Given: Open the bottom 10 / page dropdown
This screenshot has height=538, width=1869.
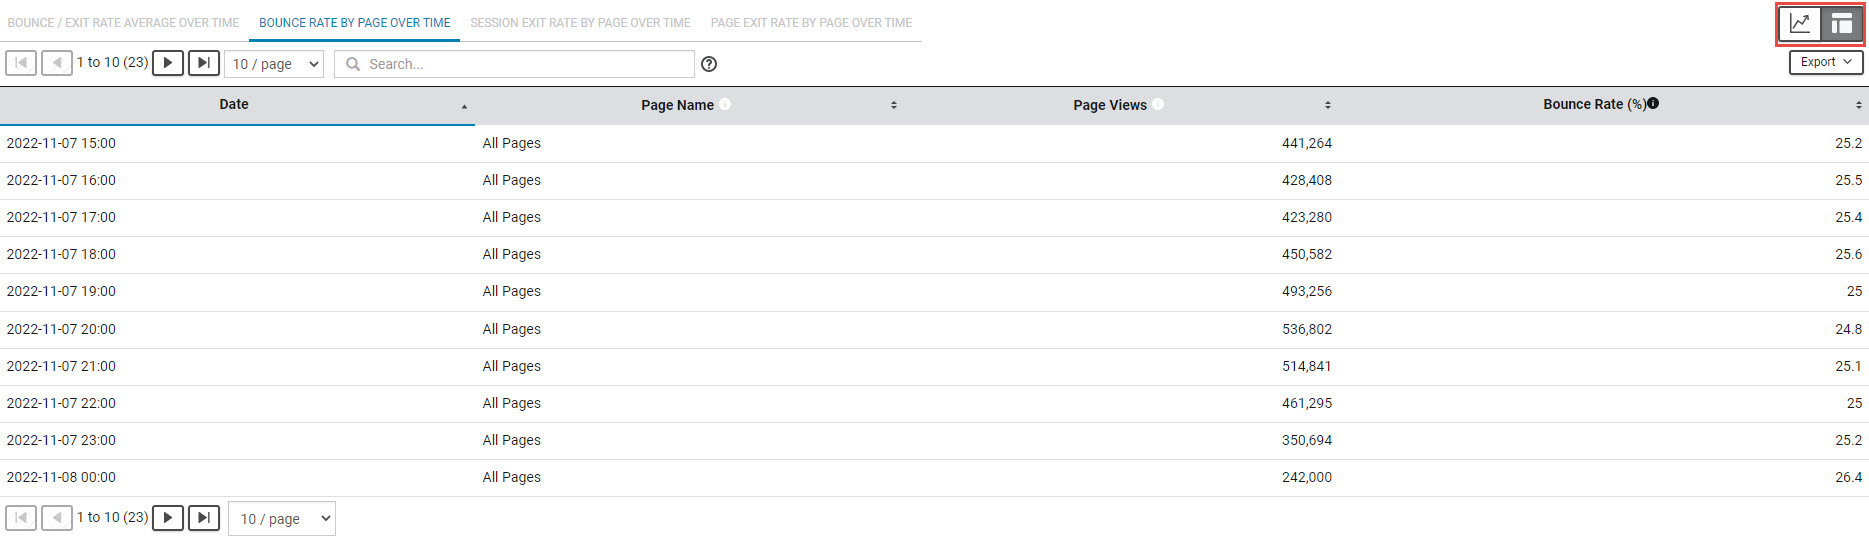Looking at the screenshot, I should (282, 519).
